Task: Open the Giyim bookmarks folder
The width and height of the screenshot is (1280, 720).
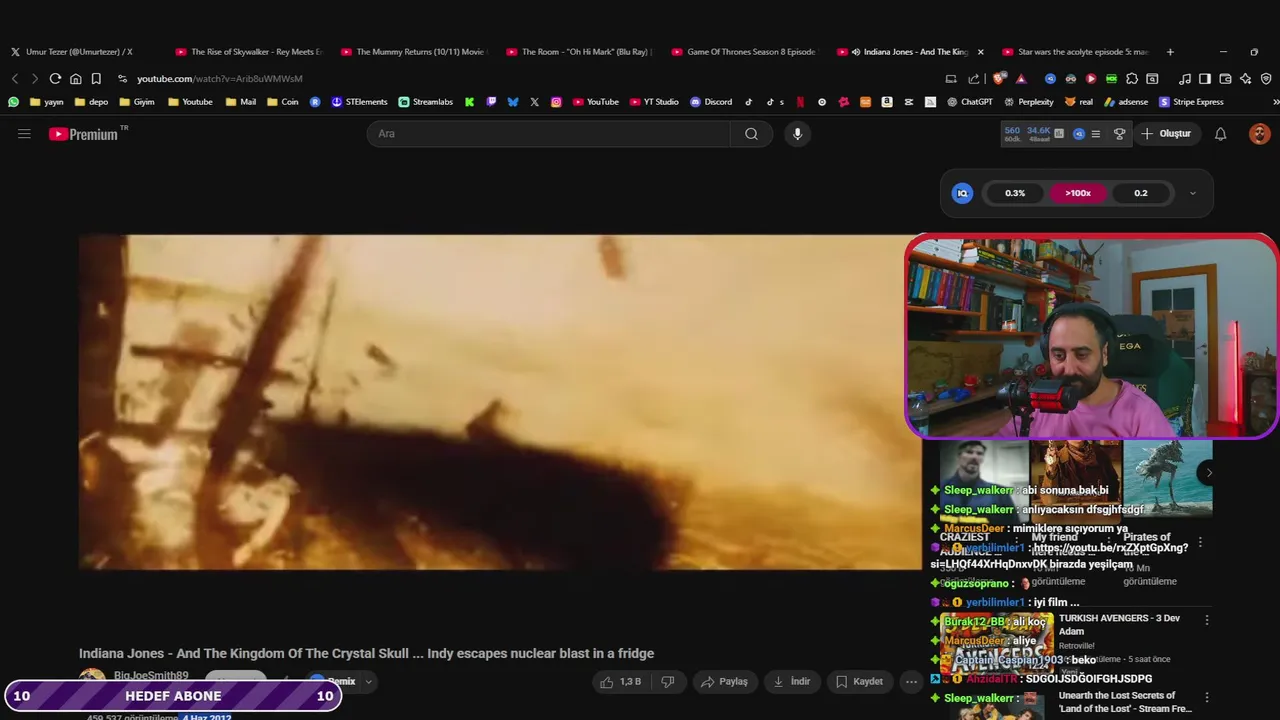Action: pyautogui.click(x=136, y=101)
